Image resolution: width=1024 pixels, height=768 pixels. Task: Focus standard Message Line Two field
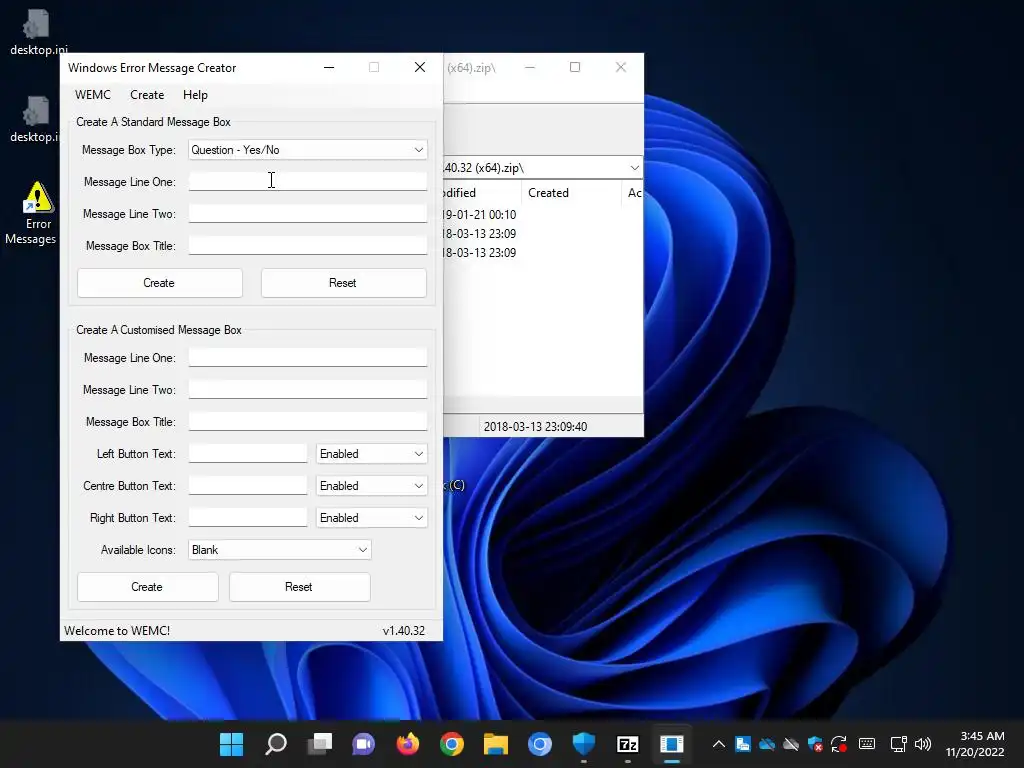[x=308, y=214]
